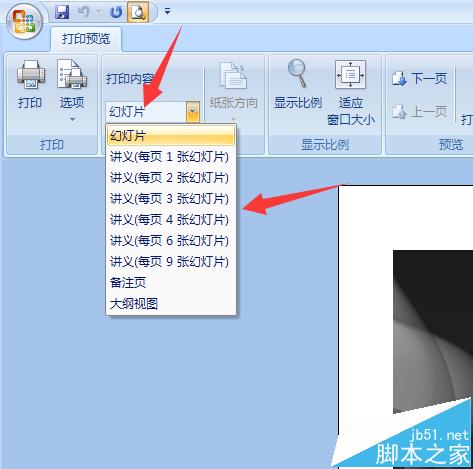Click the Save icon in quick access toolbar
The width and height of the screenshot is (473, 469).
click(x=62, y=12)
